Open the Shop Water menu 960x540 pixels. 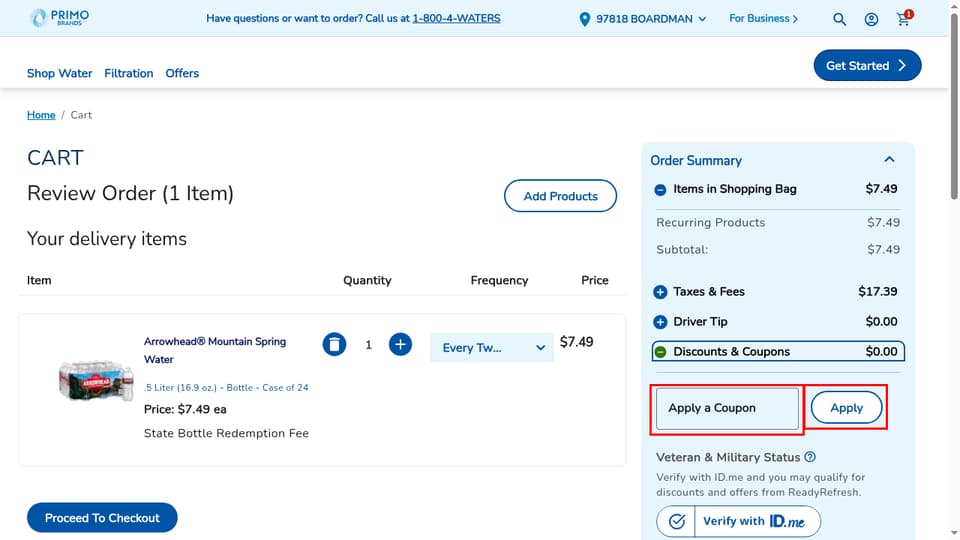[x=59, y=73]
